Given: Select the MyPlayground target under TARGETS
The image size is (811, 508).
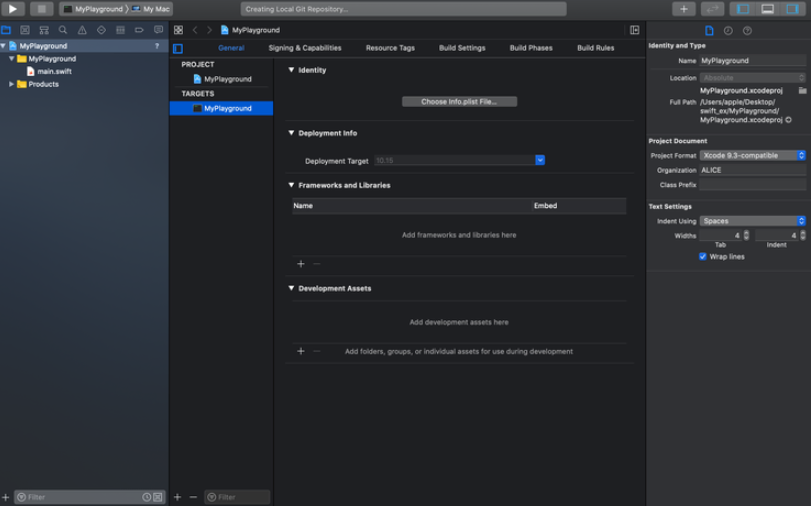Looking at the screenshot, I should click(x=221, y=108).
